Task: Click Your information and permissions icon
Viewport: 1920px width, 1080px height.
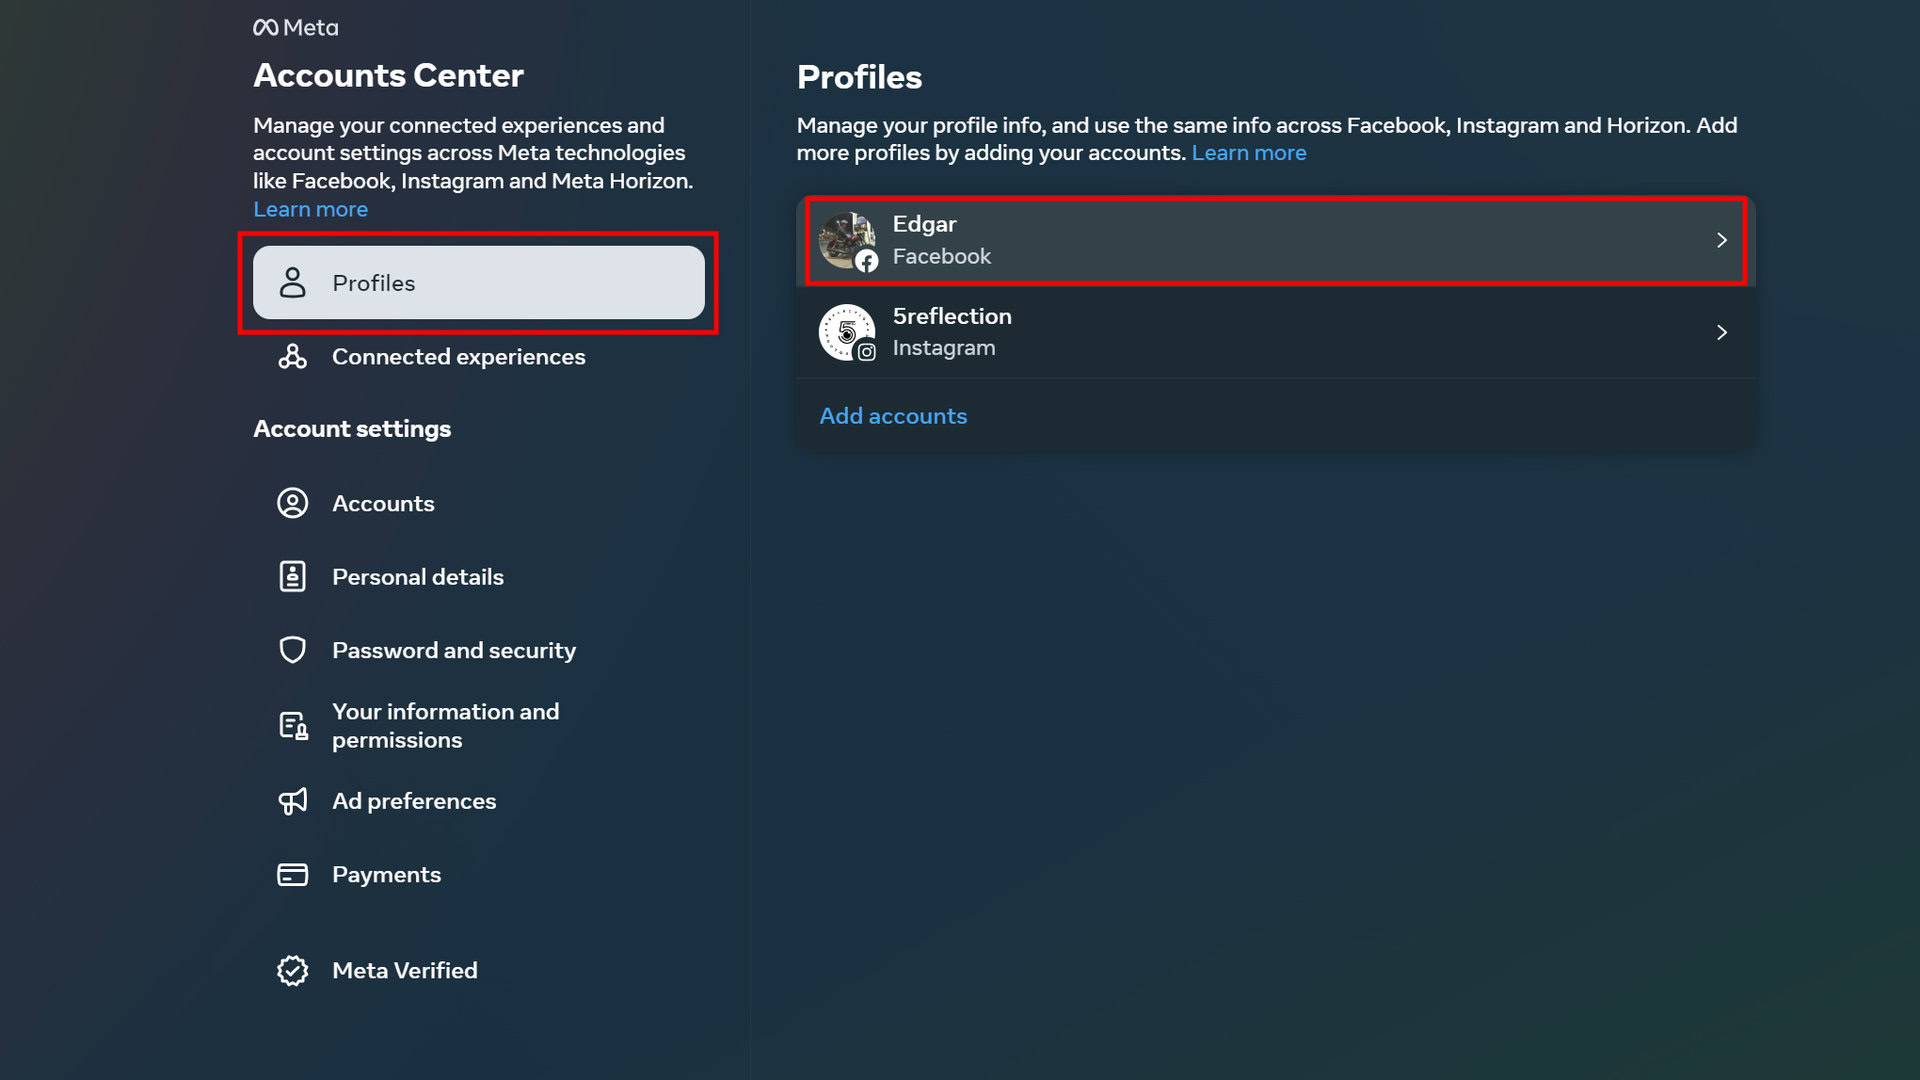Action: 292,726
